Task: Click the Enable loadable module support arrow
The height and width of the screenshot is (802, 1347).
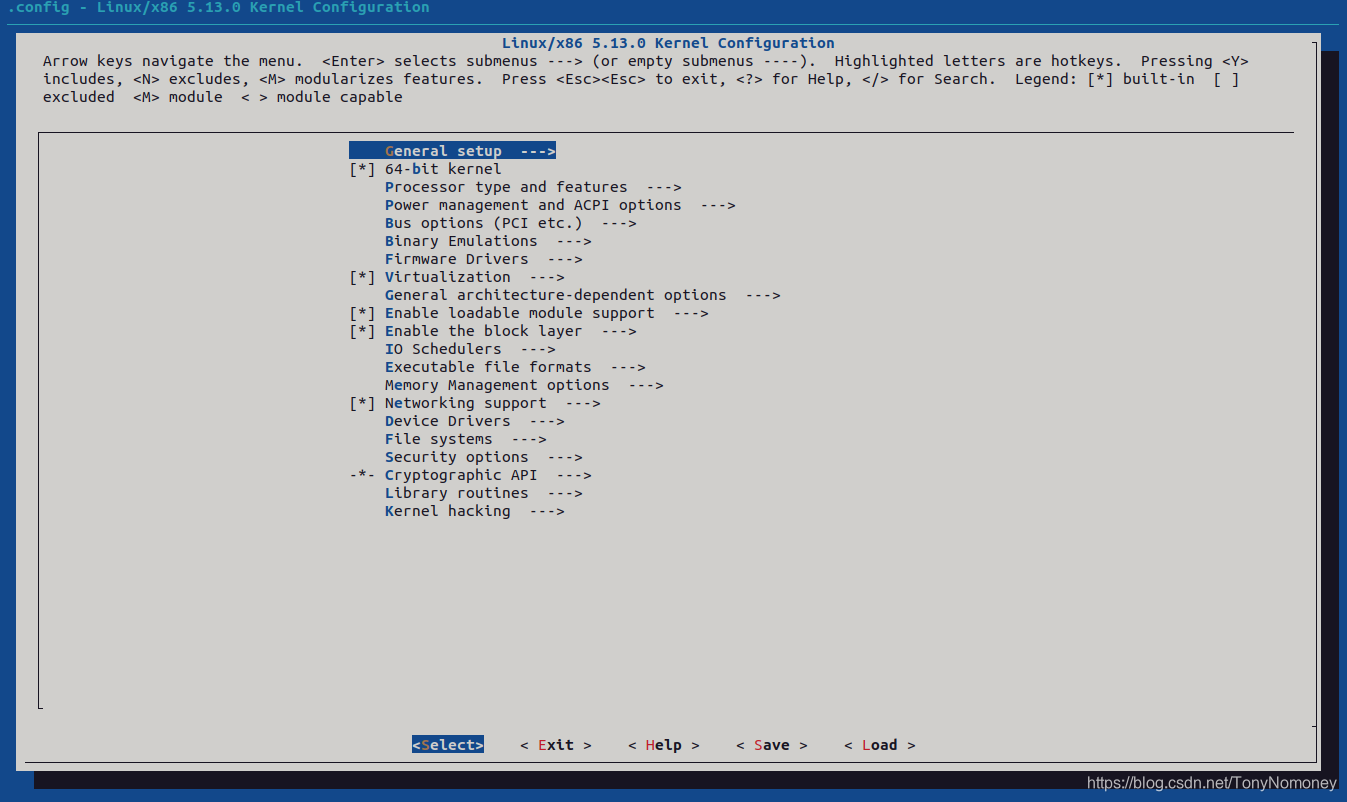Action: pos(691,313)
